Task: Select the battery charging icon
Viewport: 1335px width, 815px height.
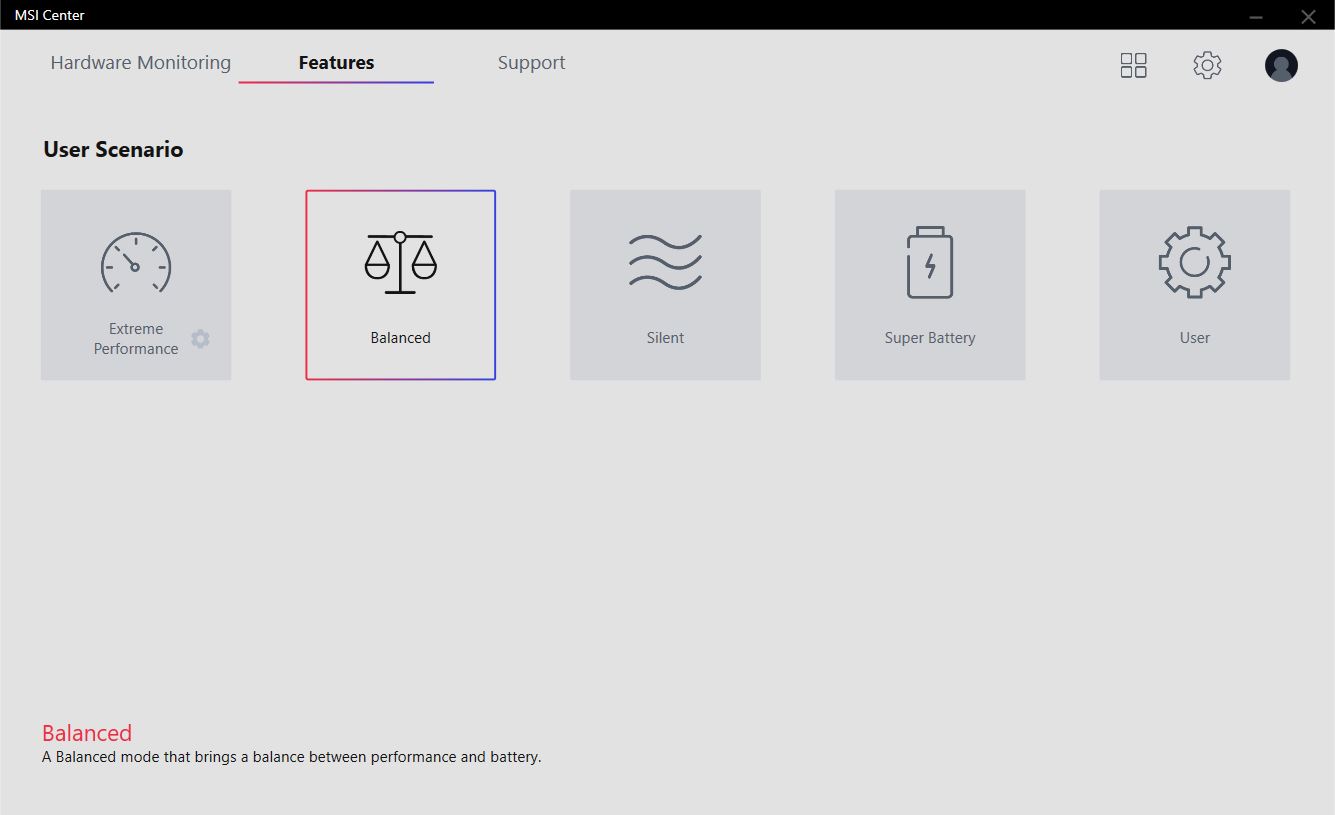Action: coord(930,262)
